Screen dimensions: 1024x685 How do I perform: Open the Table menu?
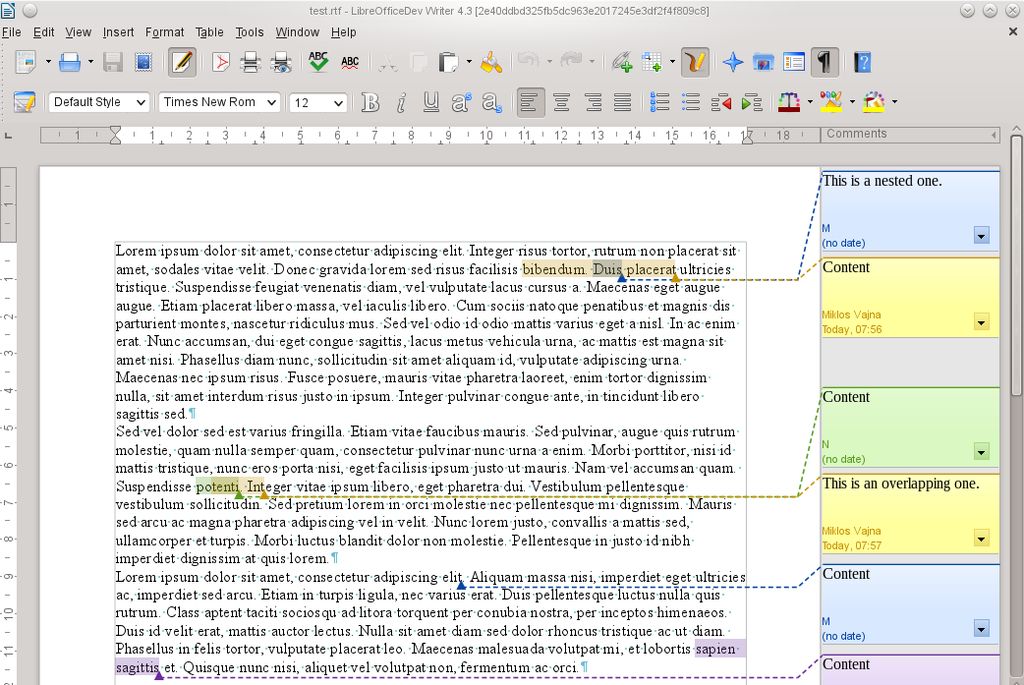point(209,32)
